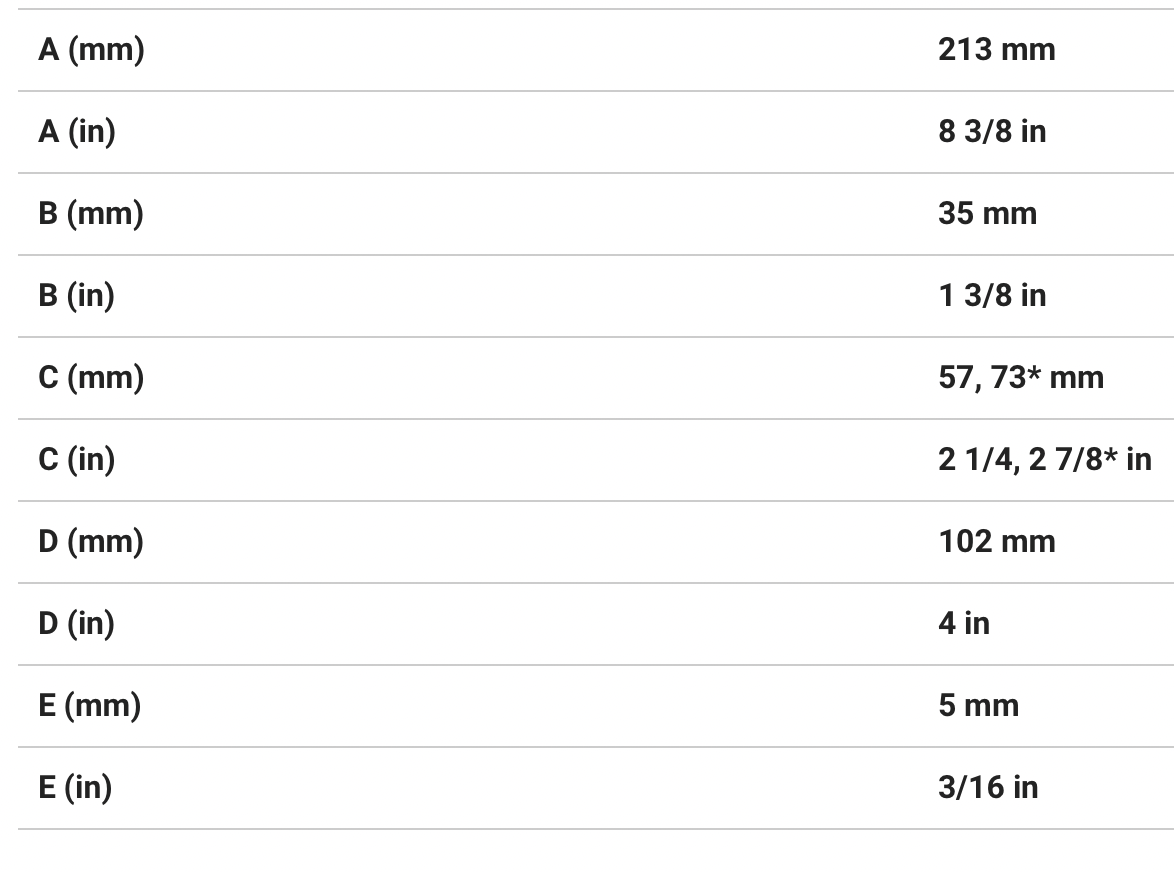Select the '213 mm' value
Image resolution: width=1174 pixels, height=872 pixels.
tap(996, 50)
